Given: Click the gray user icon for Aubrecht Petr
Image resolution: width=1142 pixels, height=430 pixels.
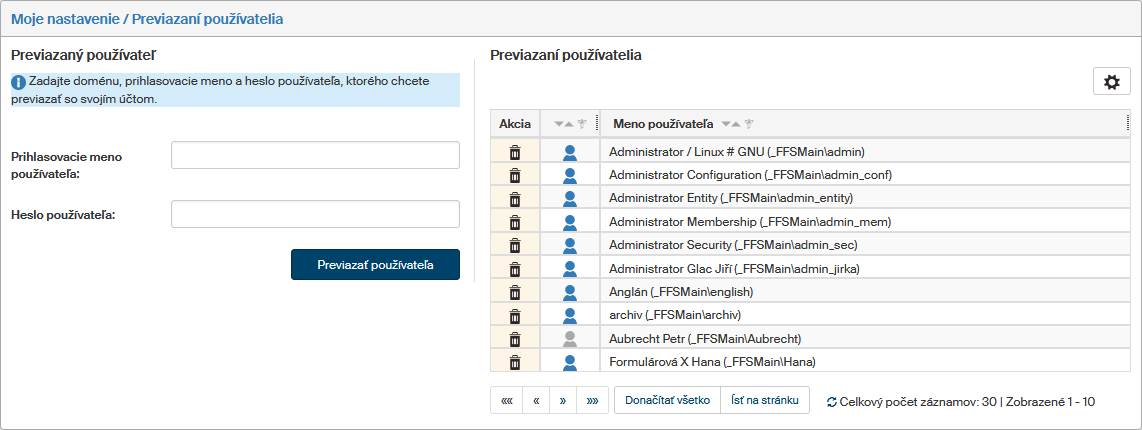Looking at the screenshot, I should click(x=570, y=339).
